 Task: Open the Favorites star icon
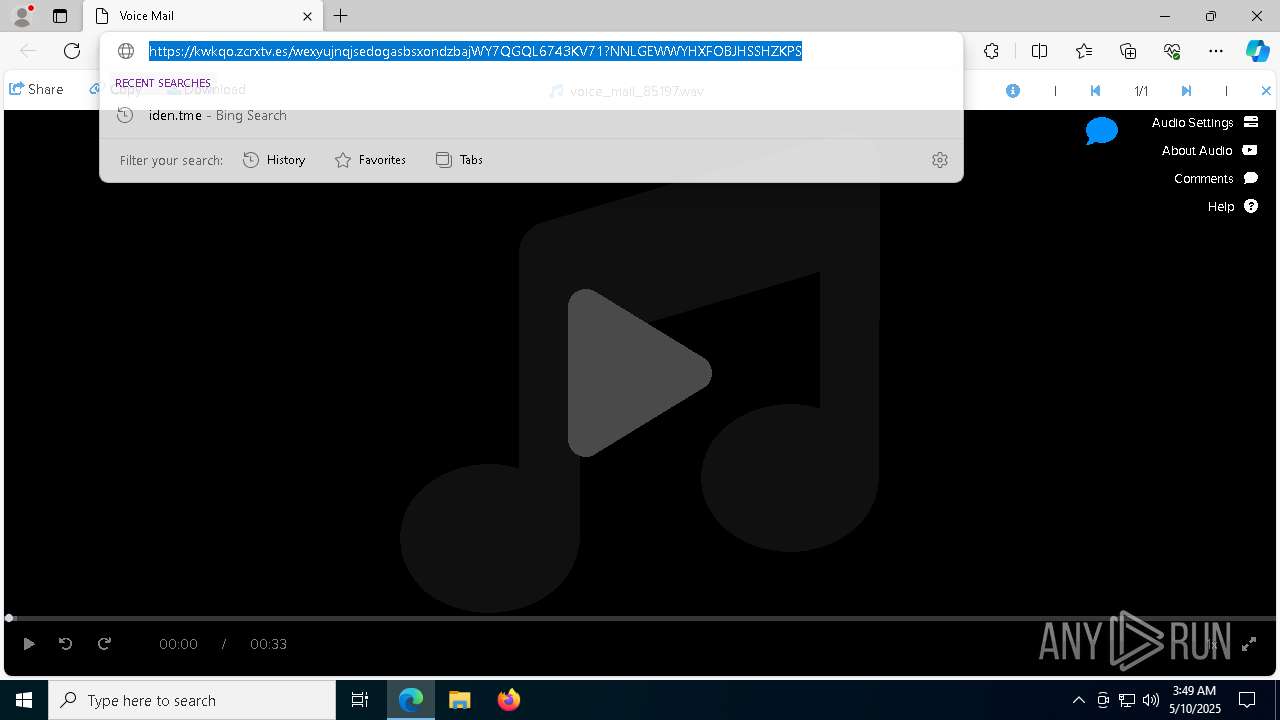(1084, 51)
